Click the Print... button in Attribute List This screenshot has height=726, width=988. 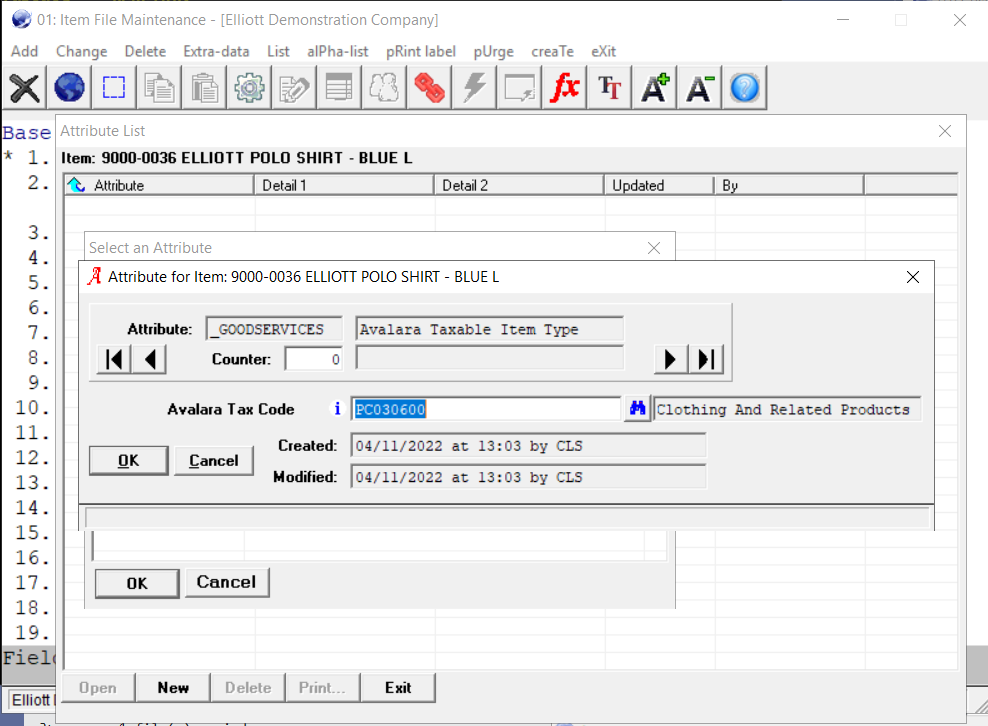[323, 688]
